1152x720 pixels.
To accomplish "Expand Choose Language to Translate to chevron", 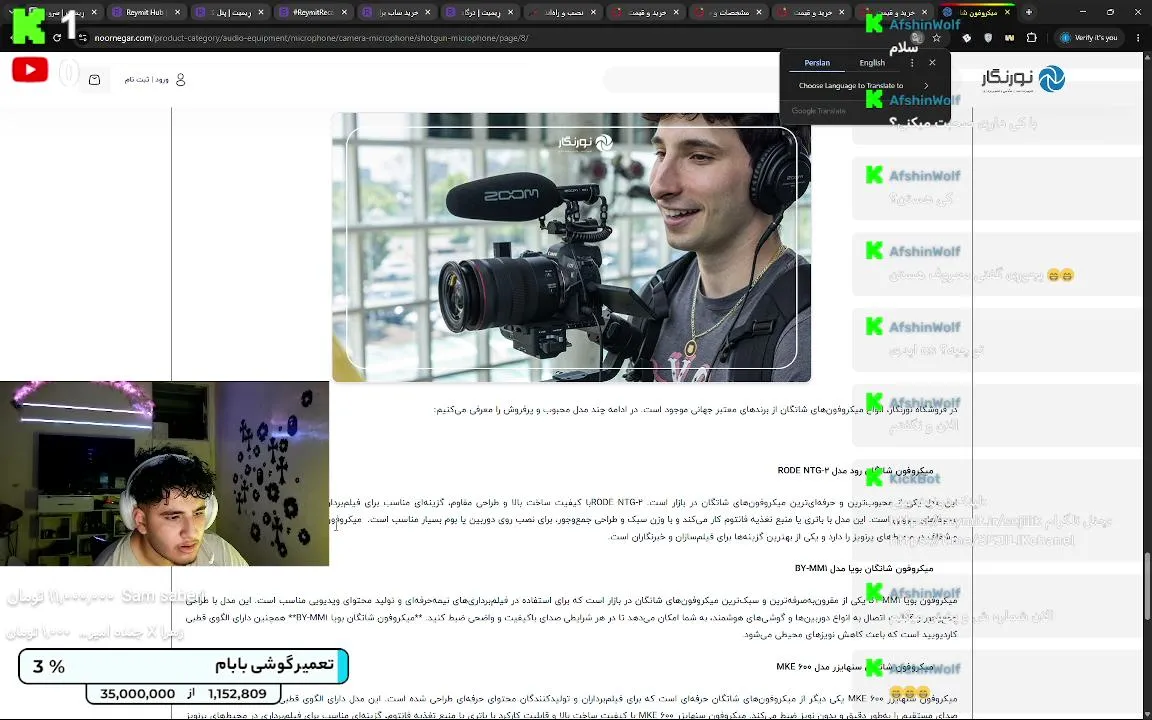I will coord(926,86).
